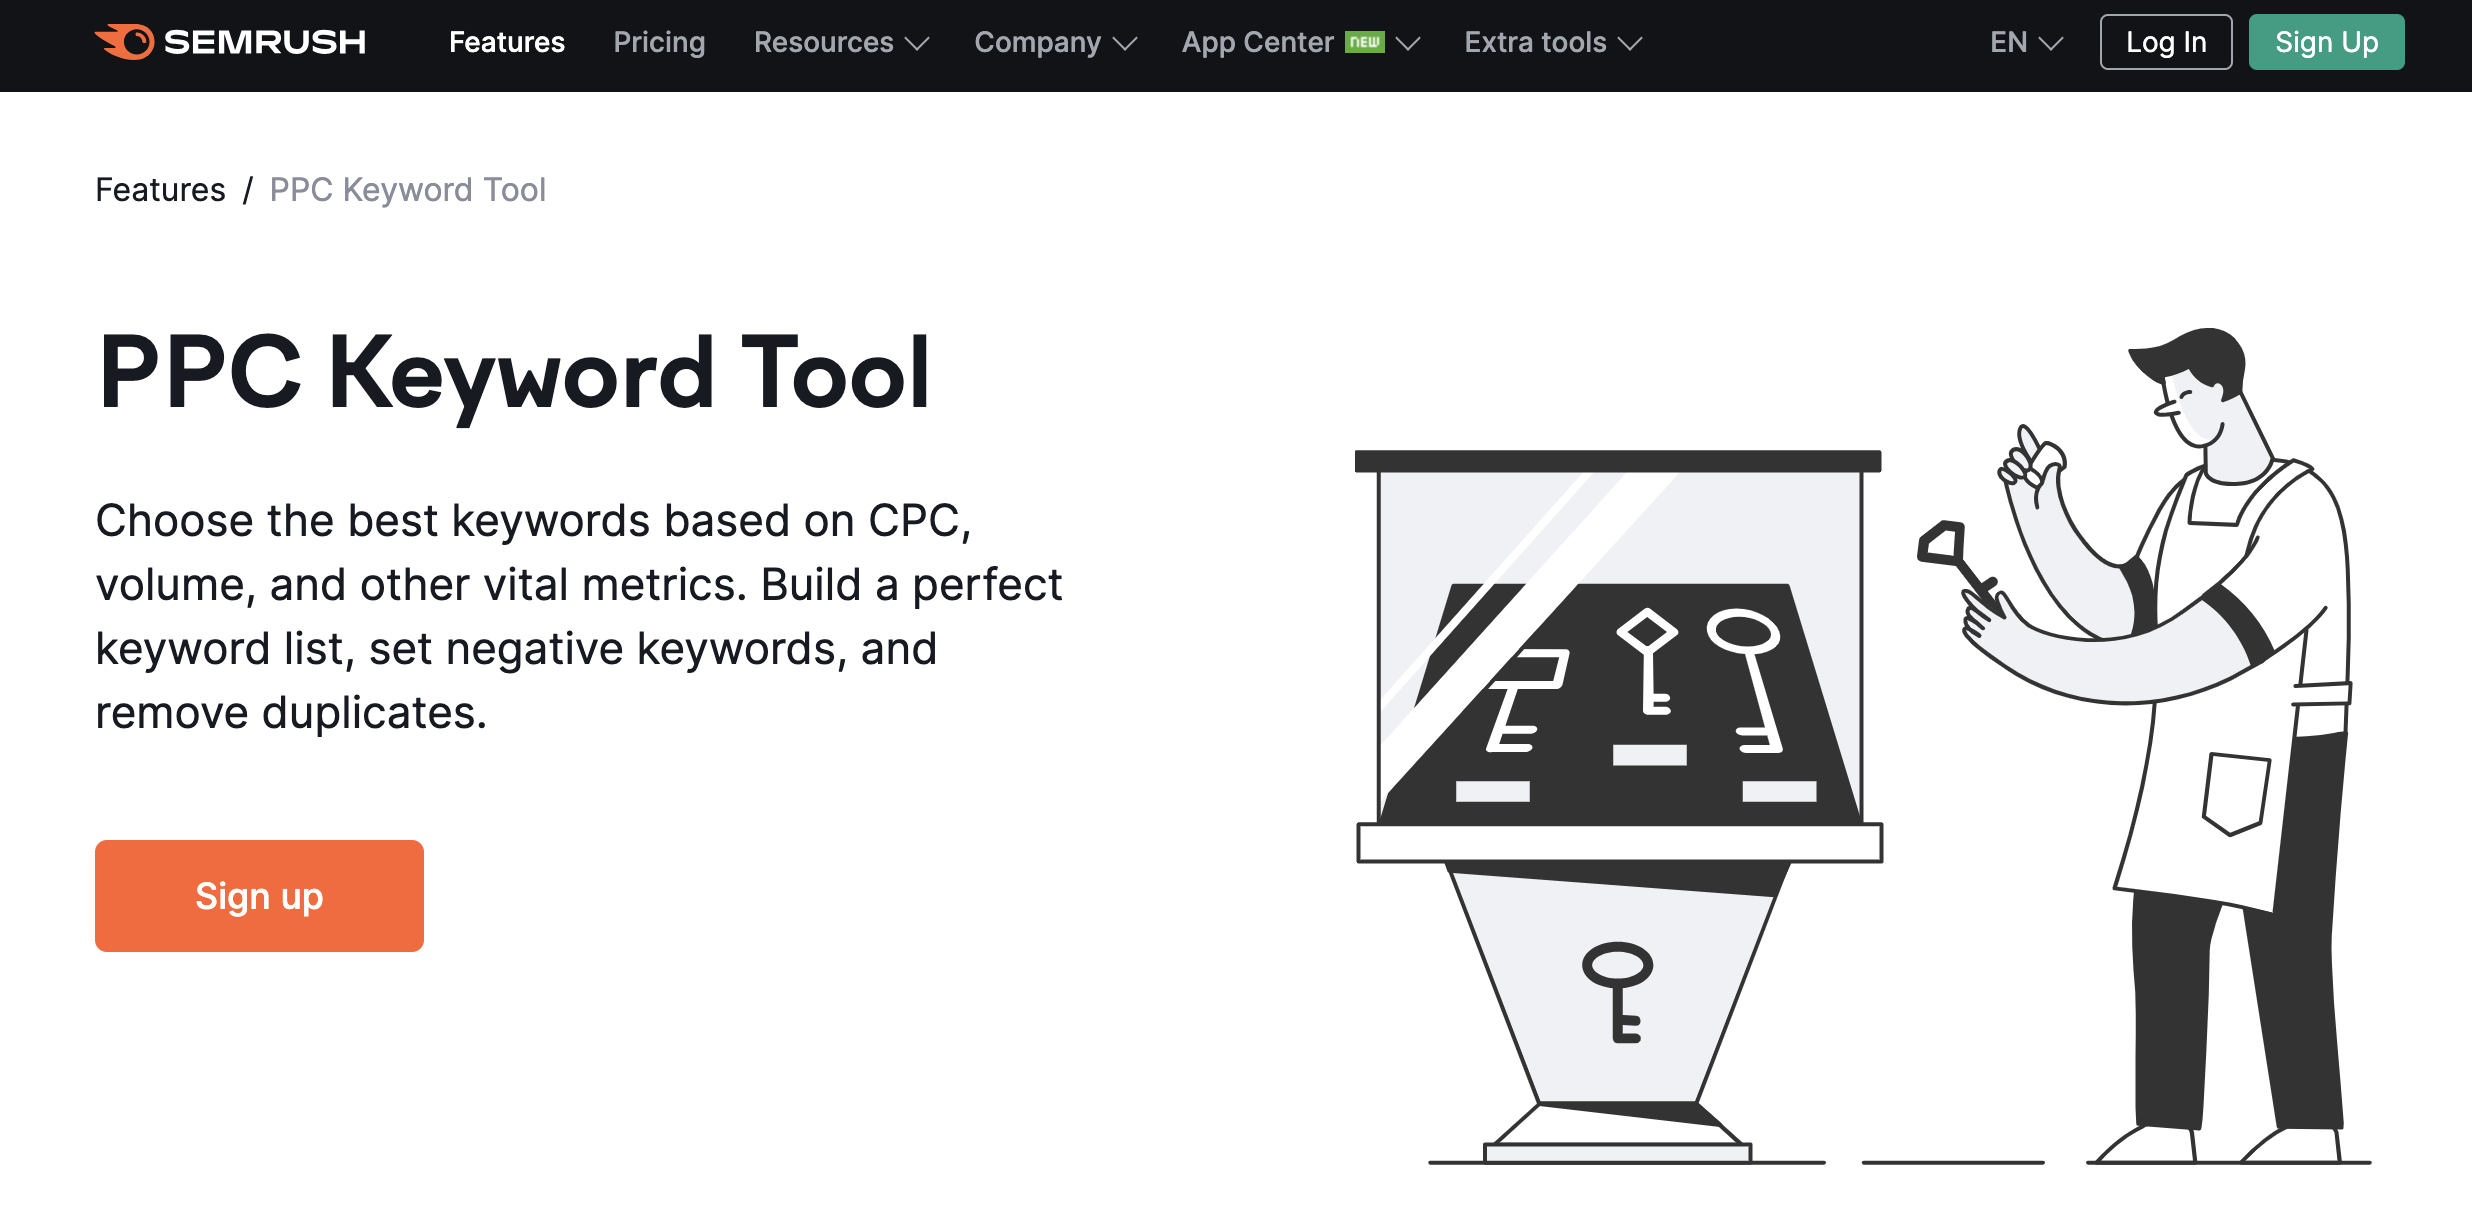Click the Sign up orange button
This screenshot has height=1208, width=2472.
click(259, 896)
